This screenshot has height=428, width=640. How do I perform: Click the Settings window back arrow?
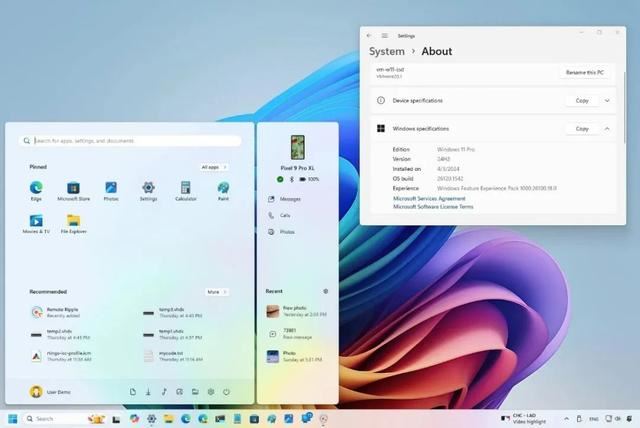point(369,36)
